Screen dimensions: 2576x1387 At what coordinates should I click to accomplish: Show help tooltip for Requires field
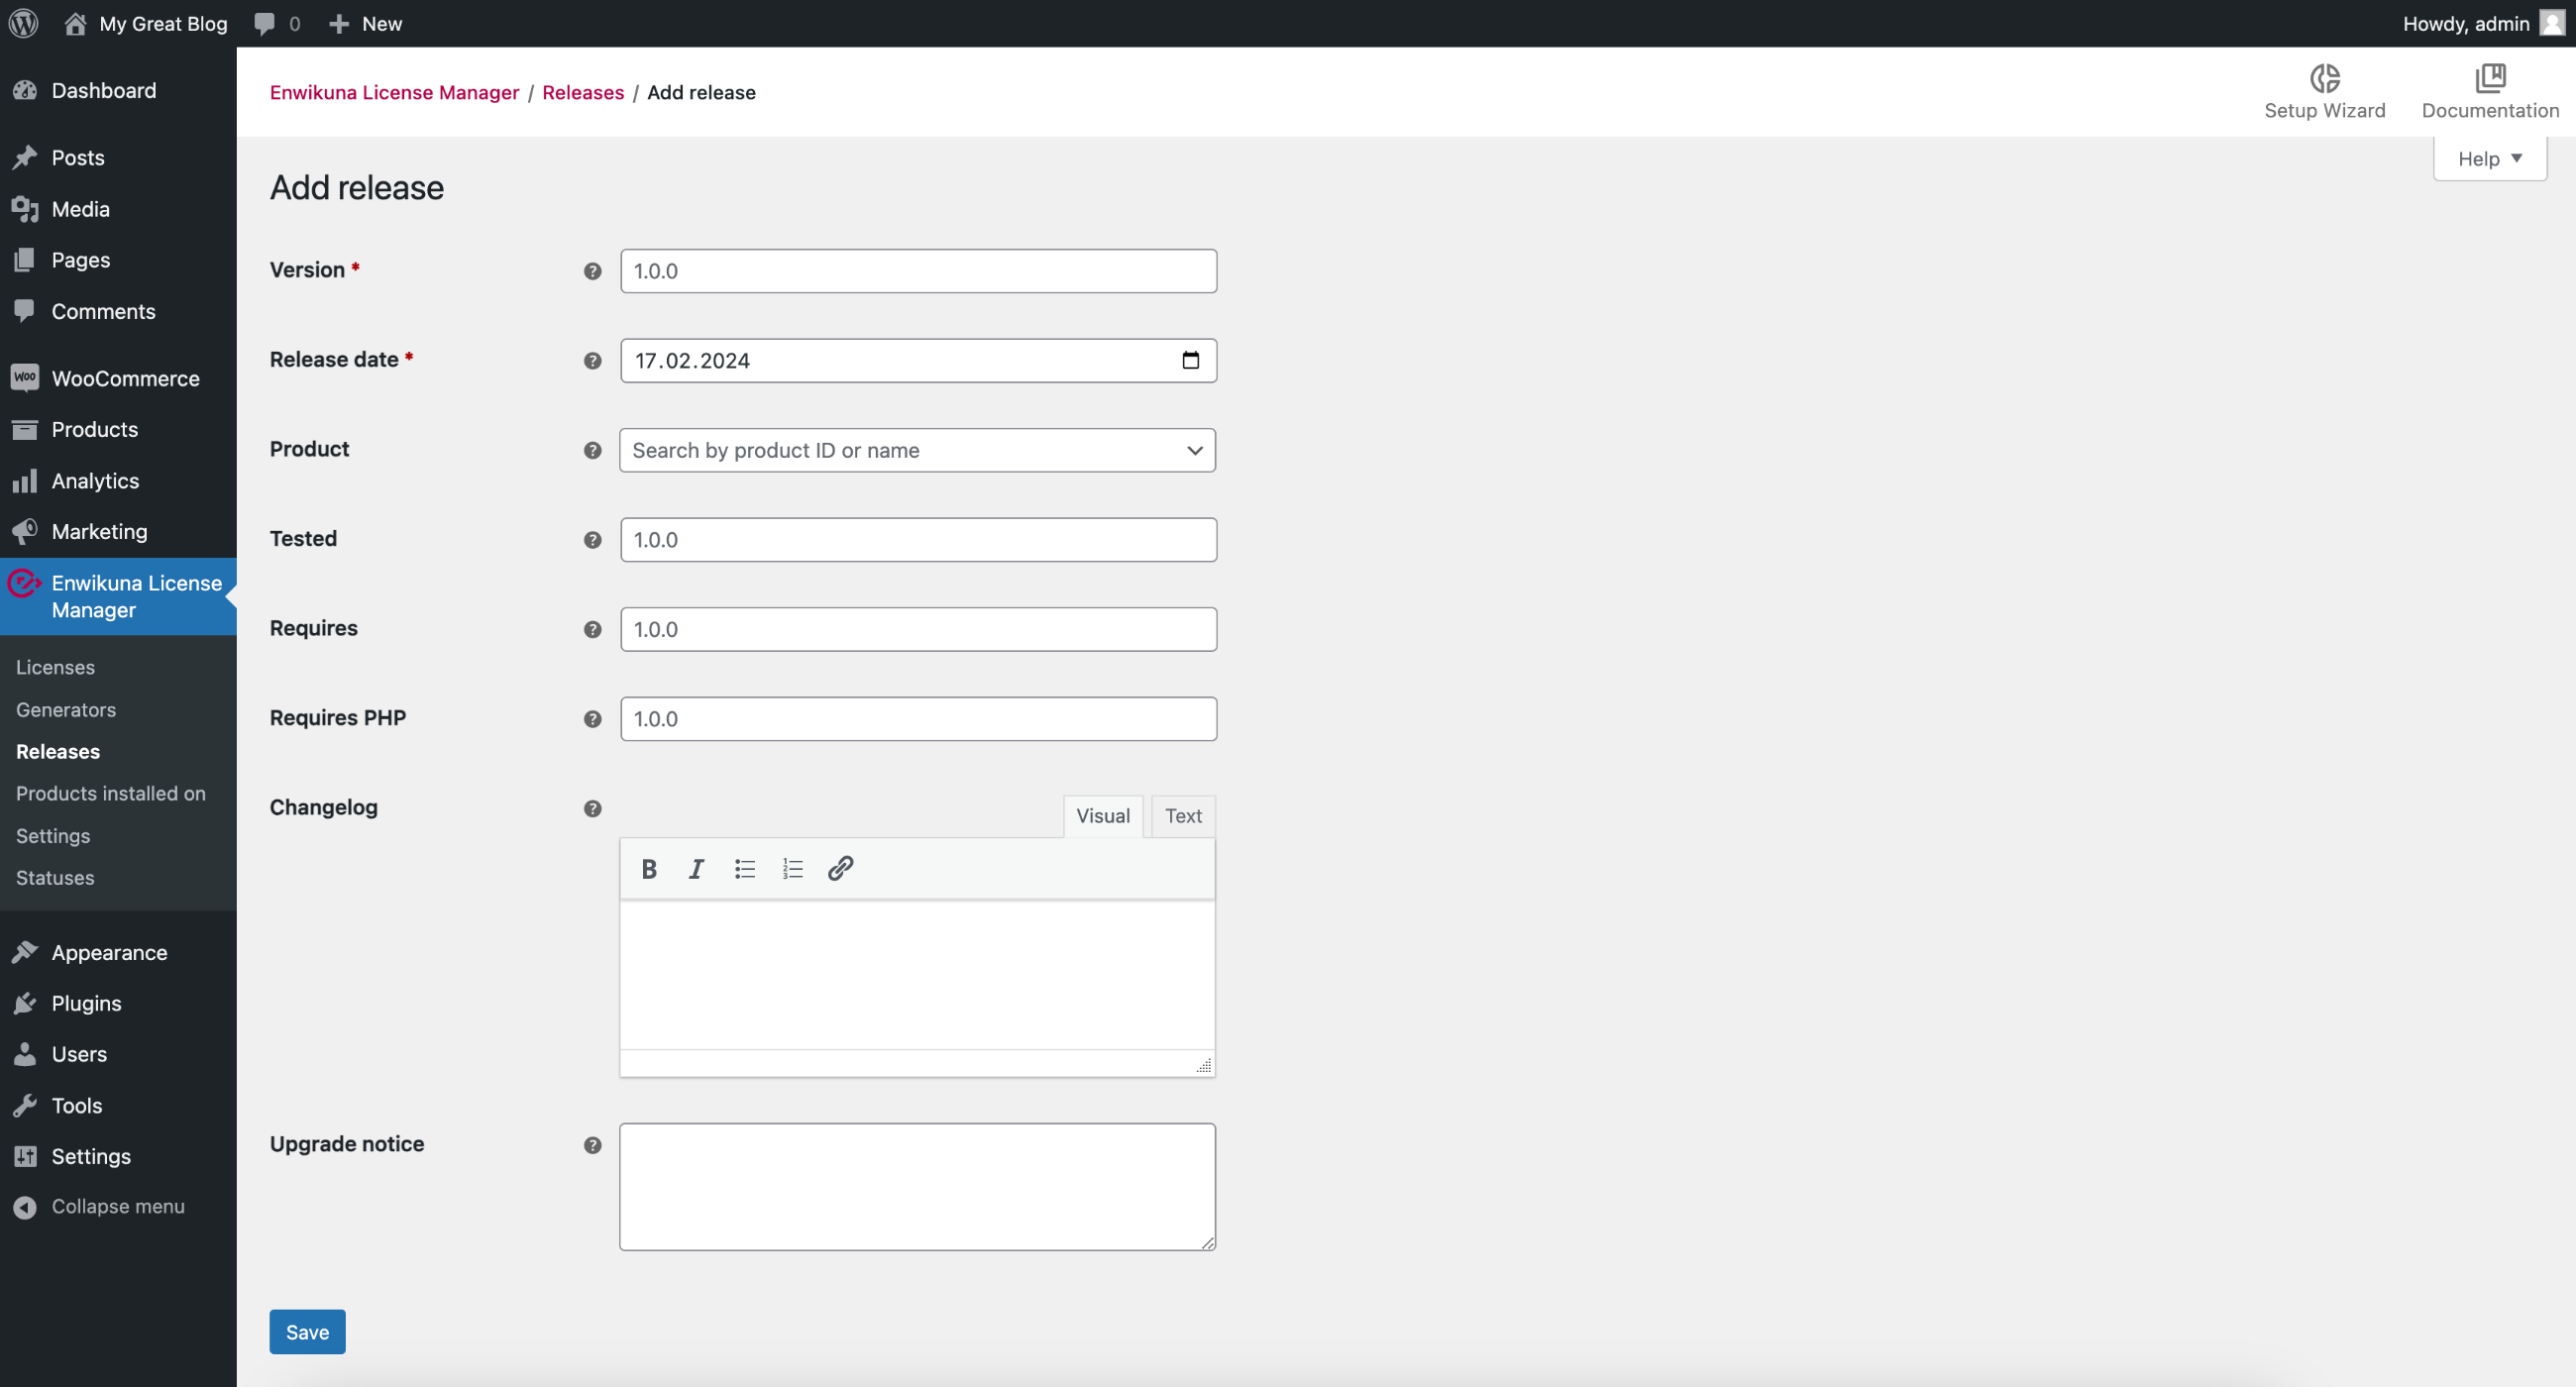point(592,630)
